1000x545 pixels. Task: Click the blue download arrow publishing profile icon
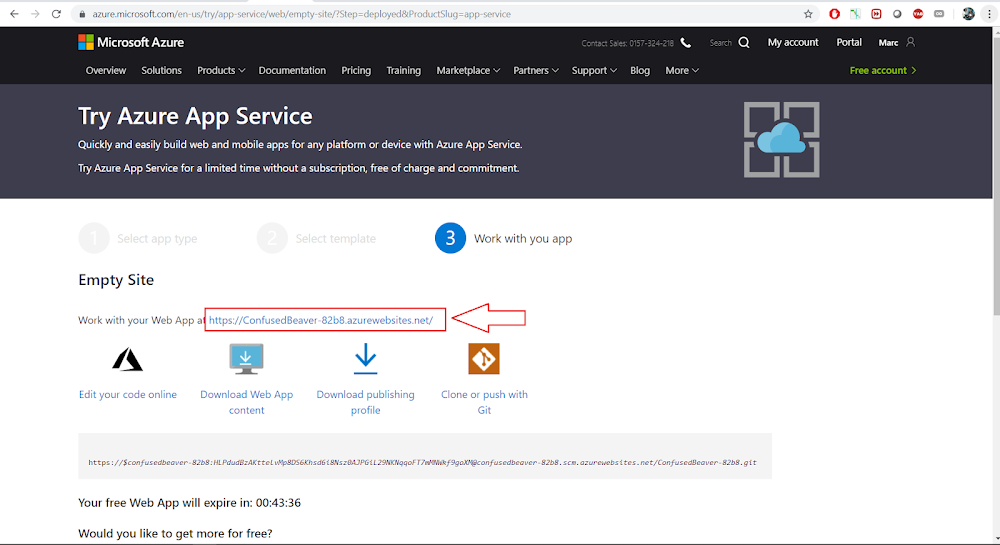tap(365, 359)
